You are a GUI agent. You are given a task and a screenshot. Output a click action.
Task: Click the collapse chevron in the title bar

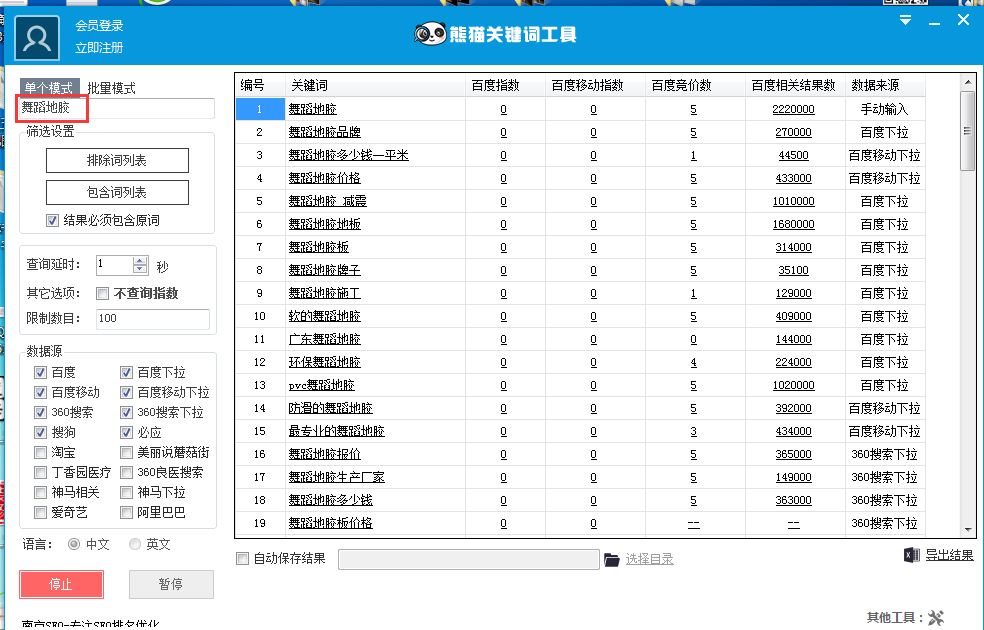point(905,18)
